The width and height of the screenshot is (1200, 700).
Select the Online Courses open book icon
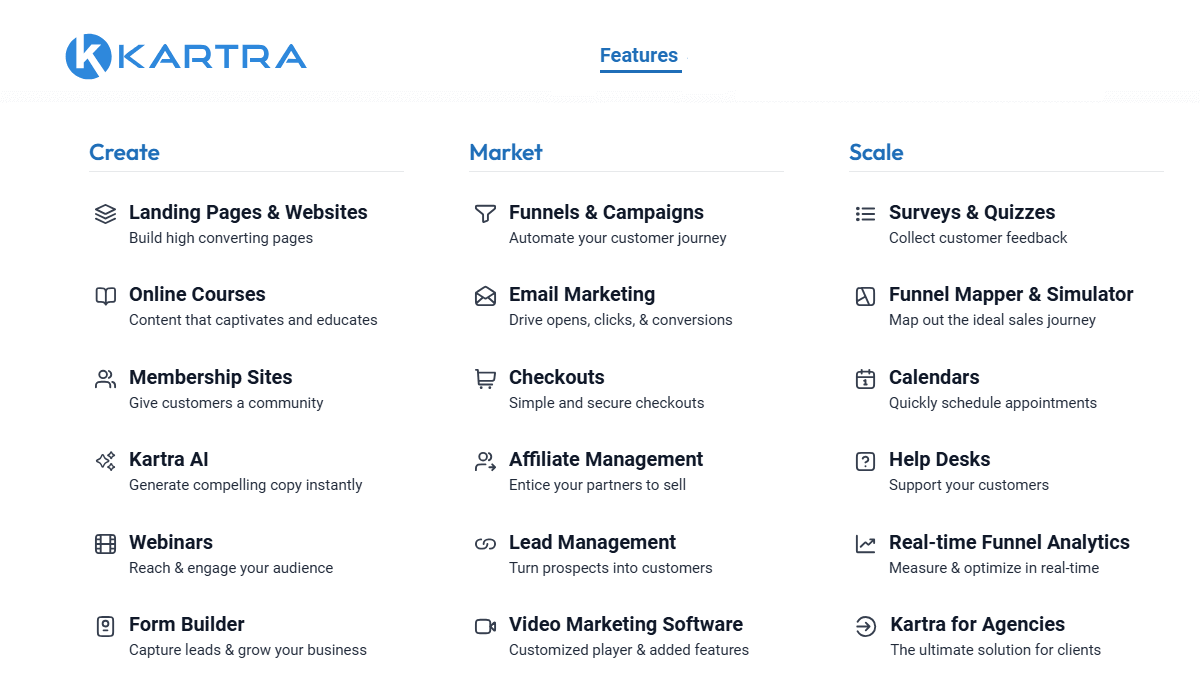(x=105, y=296)
